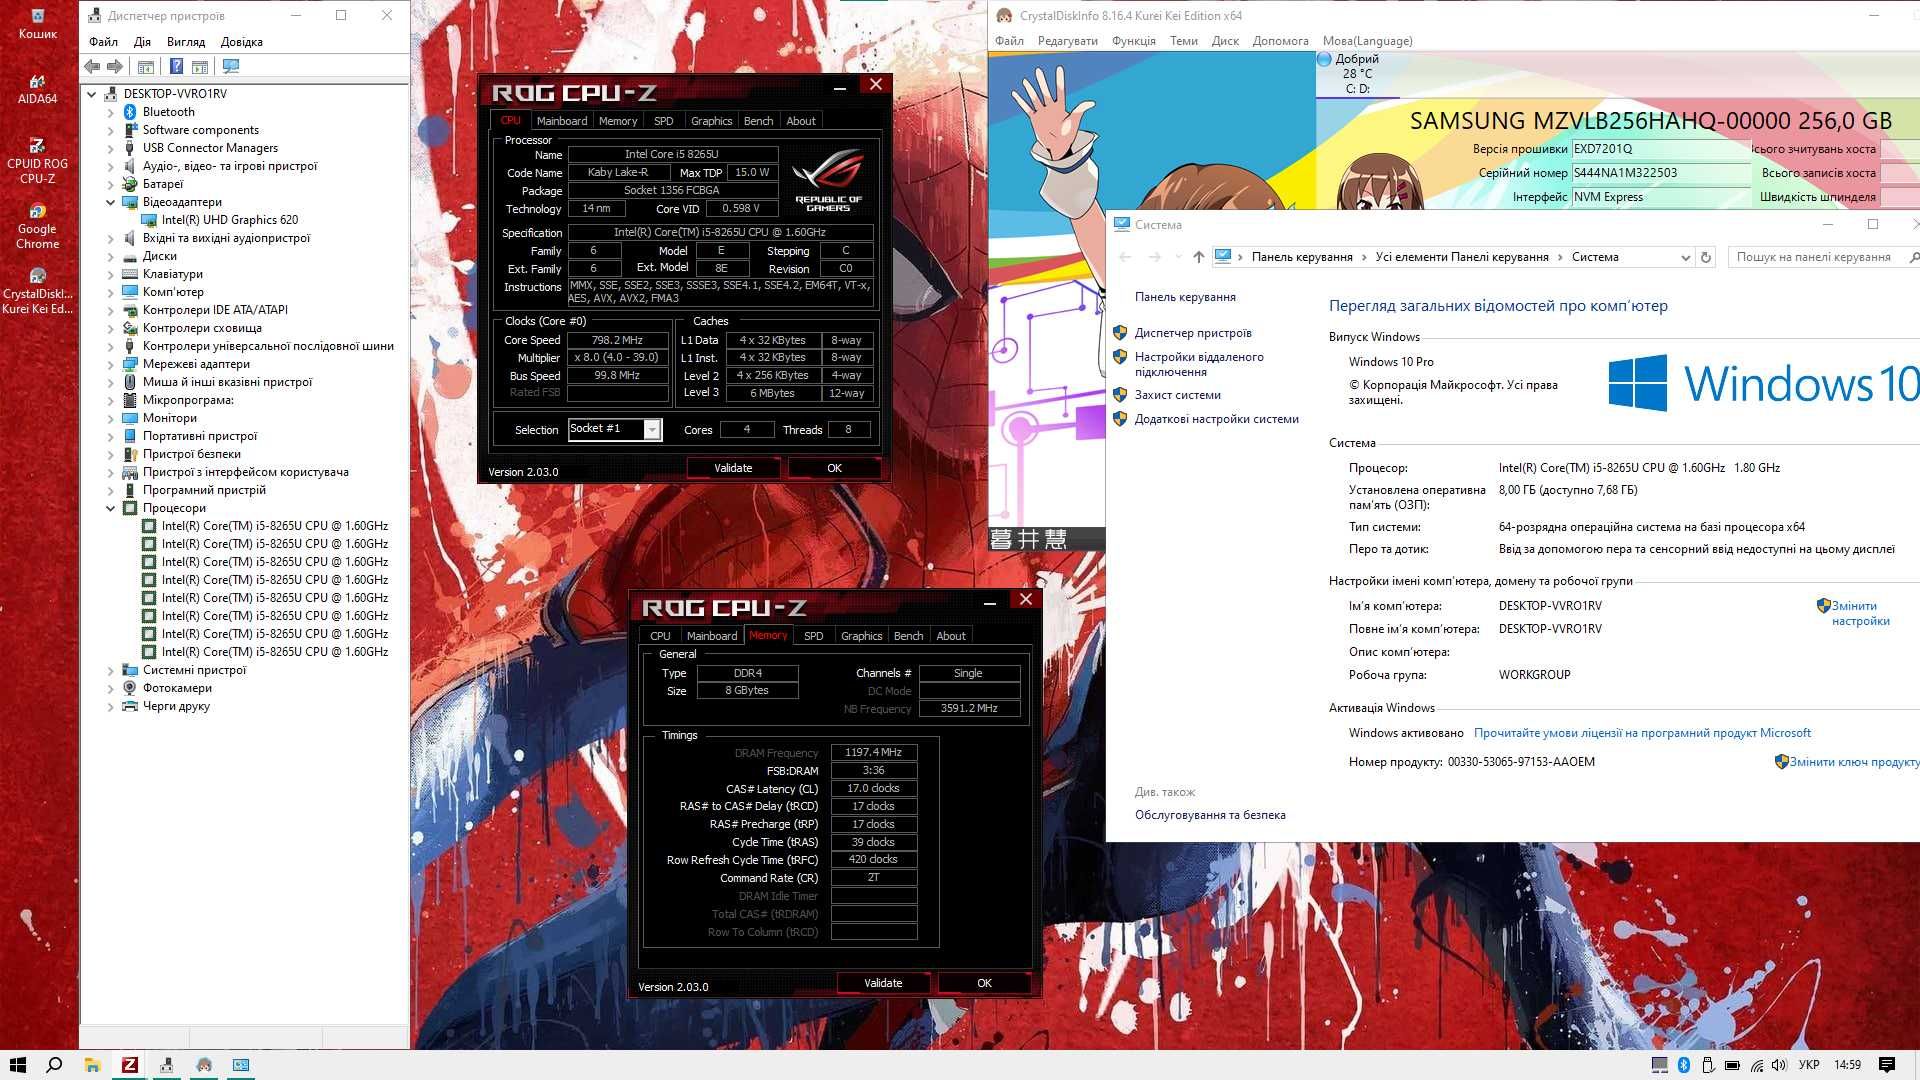This screenshot has width=1920, height=1080.
Task: Expand Фотокамери node
Action: coord(110,688)
